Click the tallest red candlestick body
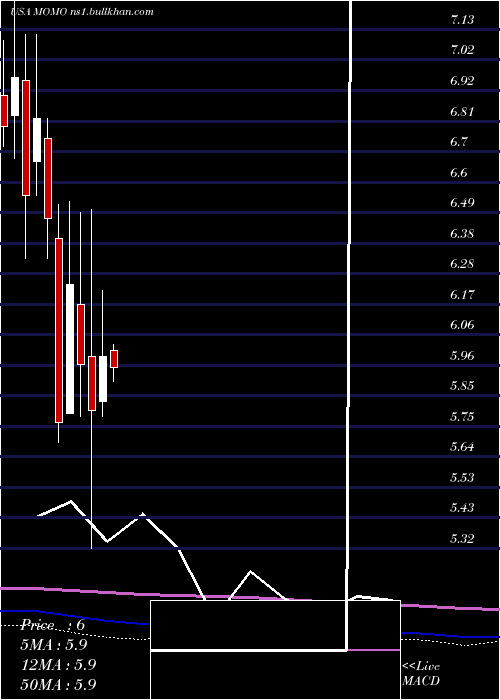 pos(59,330)
